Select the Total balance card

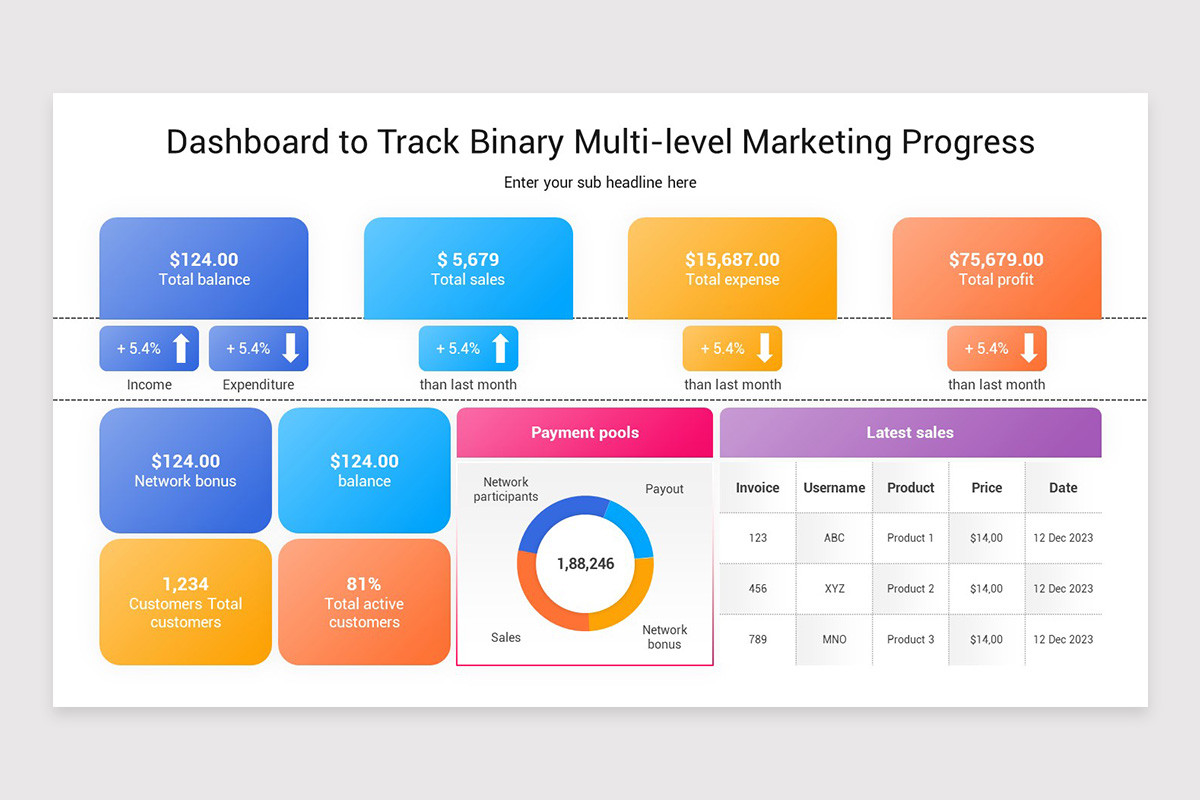[204, 268]
